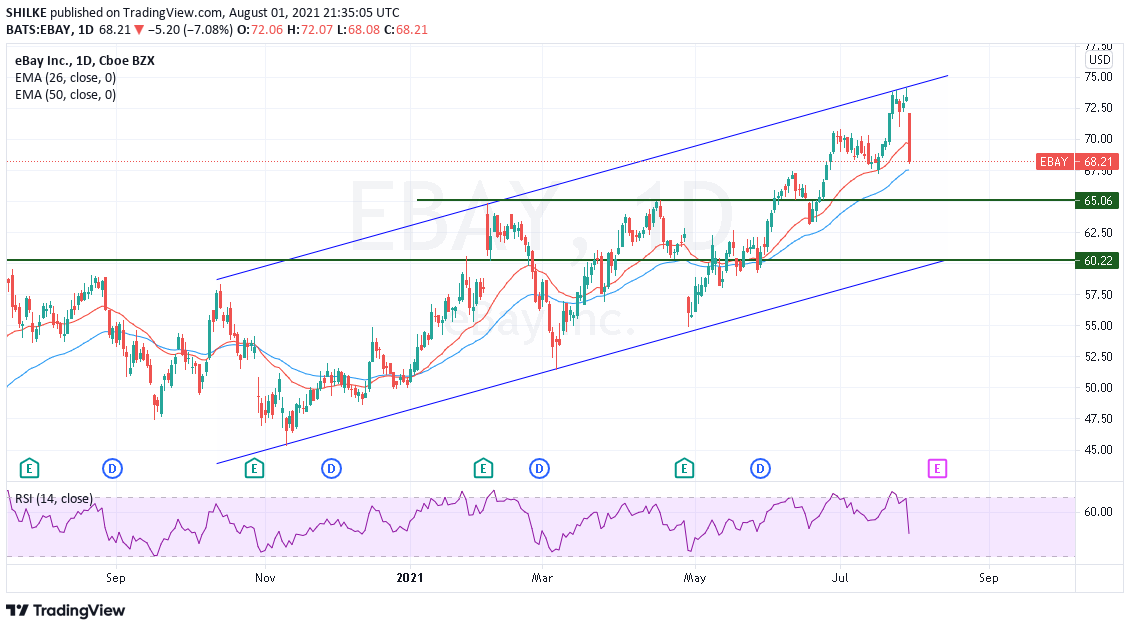This screenshot has height=629, width=1130.
Task: Click the 55.00 price axis label
Action: 1098,325
